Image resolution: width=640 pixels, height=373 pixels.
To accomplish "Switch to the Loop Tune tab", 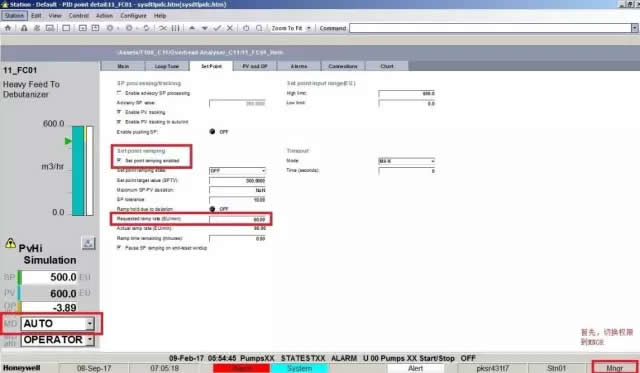I will (x=167, y=66).
